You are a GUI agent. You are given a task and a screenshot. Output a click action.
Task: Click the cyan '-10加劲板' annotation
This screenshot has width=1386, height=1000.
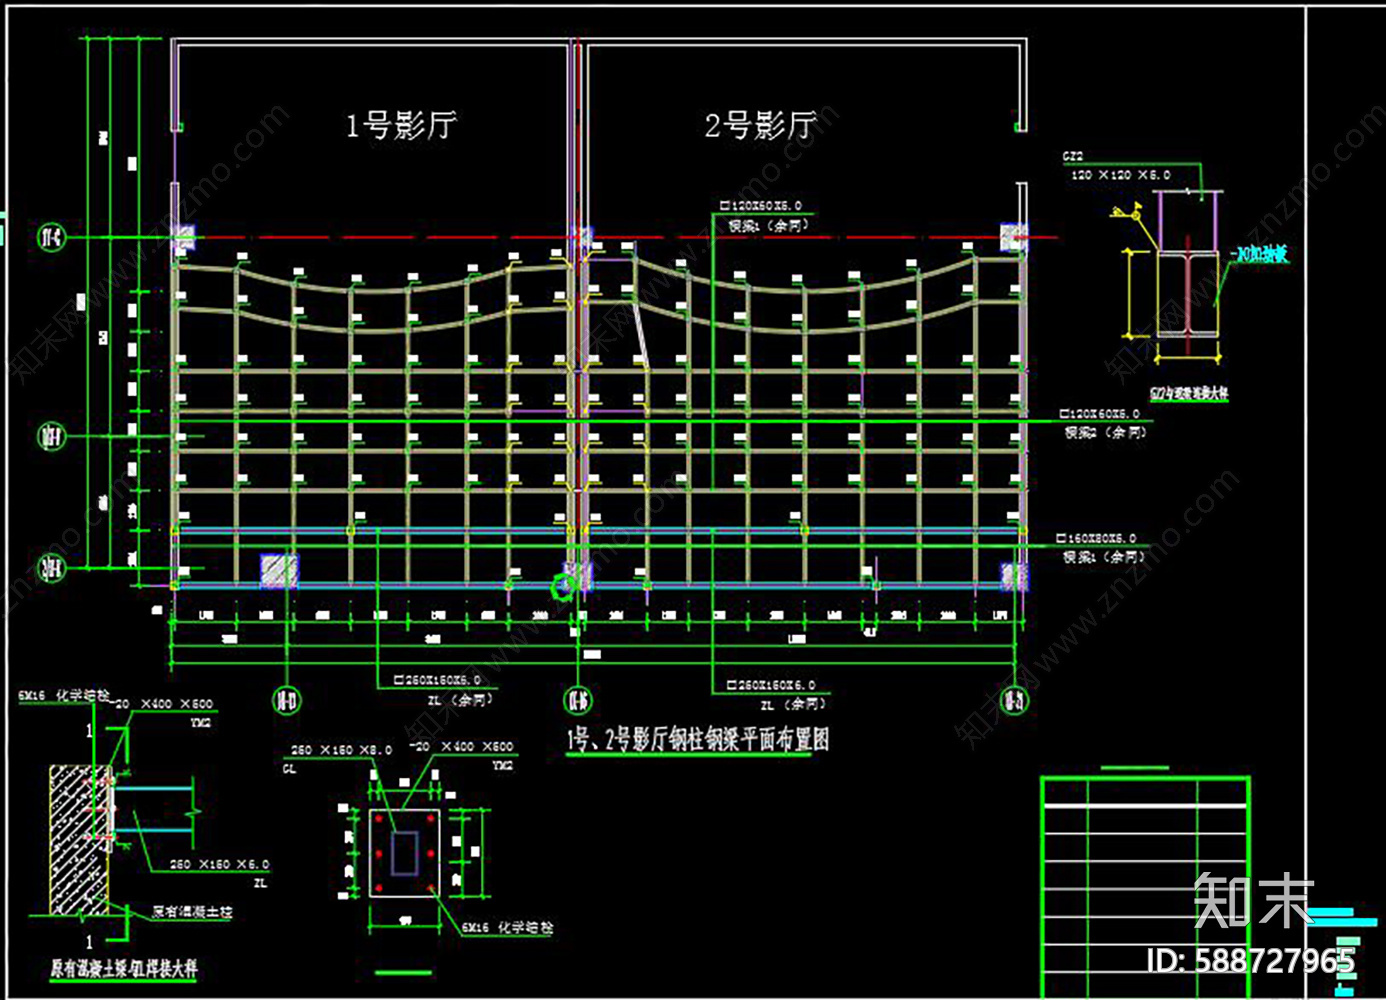(1258, 254)
